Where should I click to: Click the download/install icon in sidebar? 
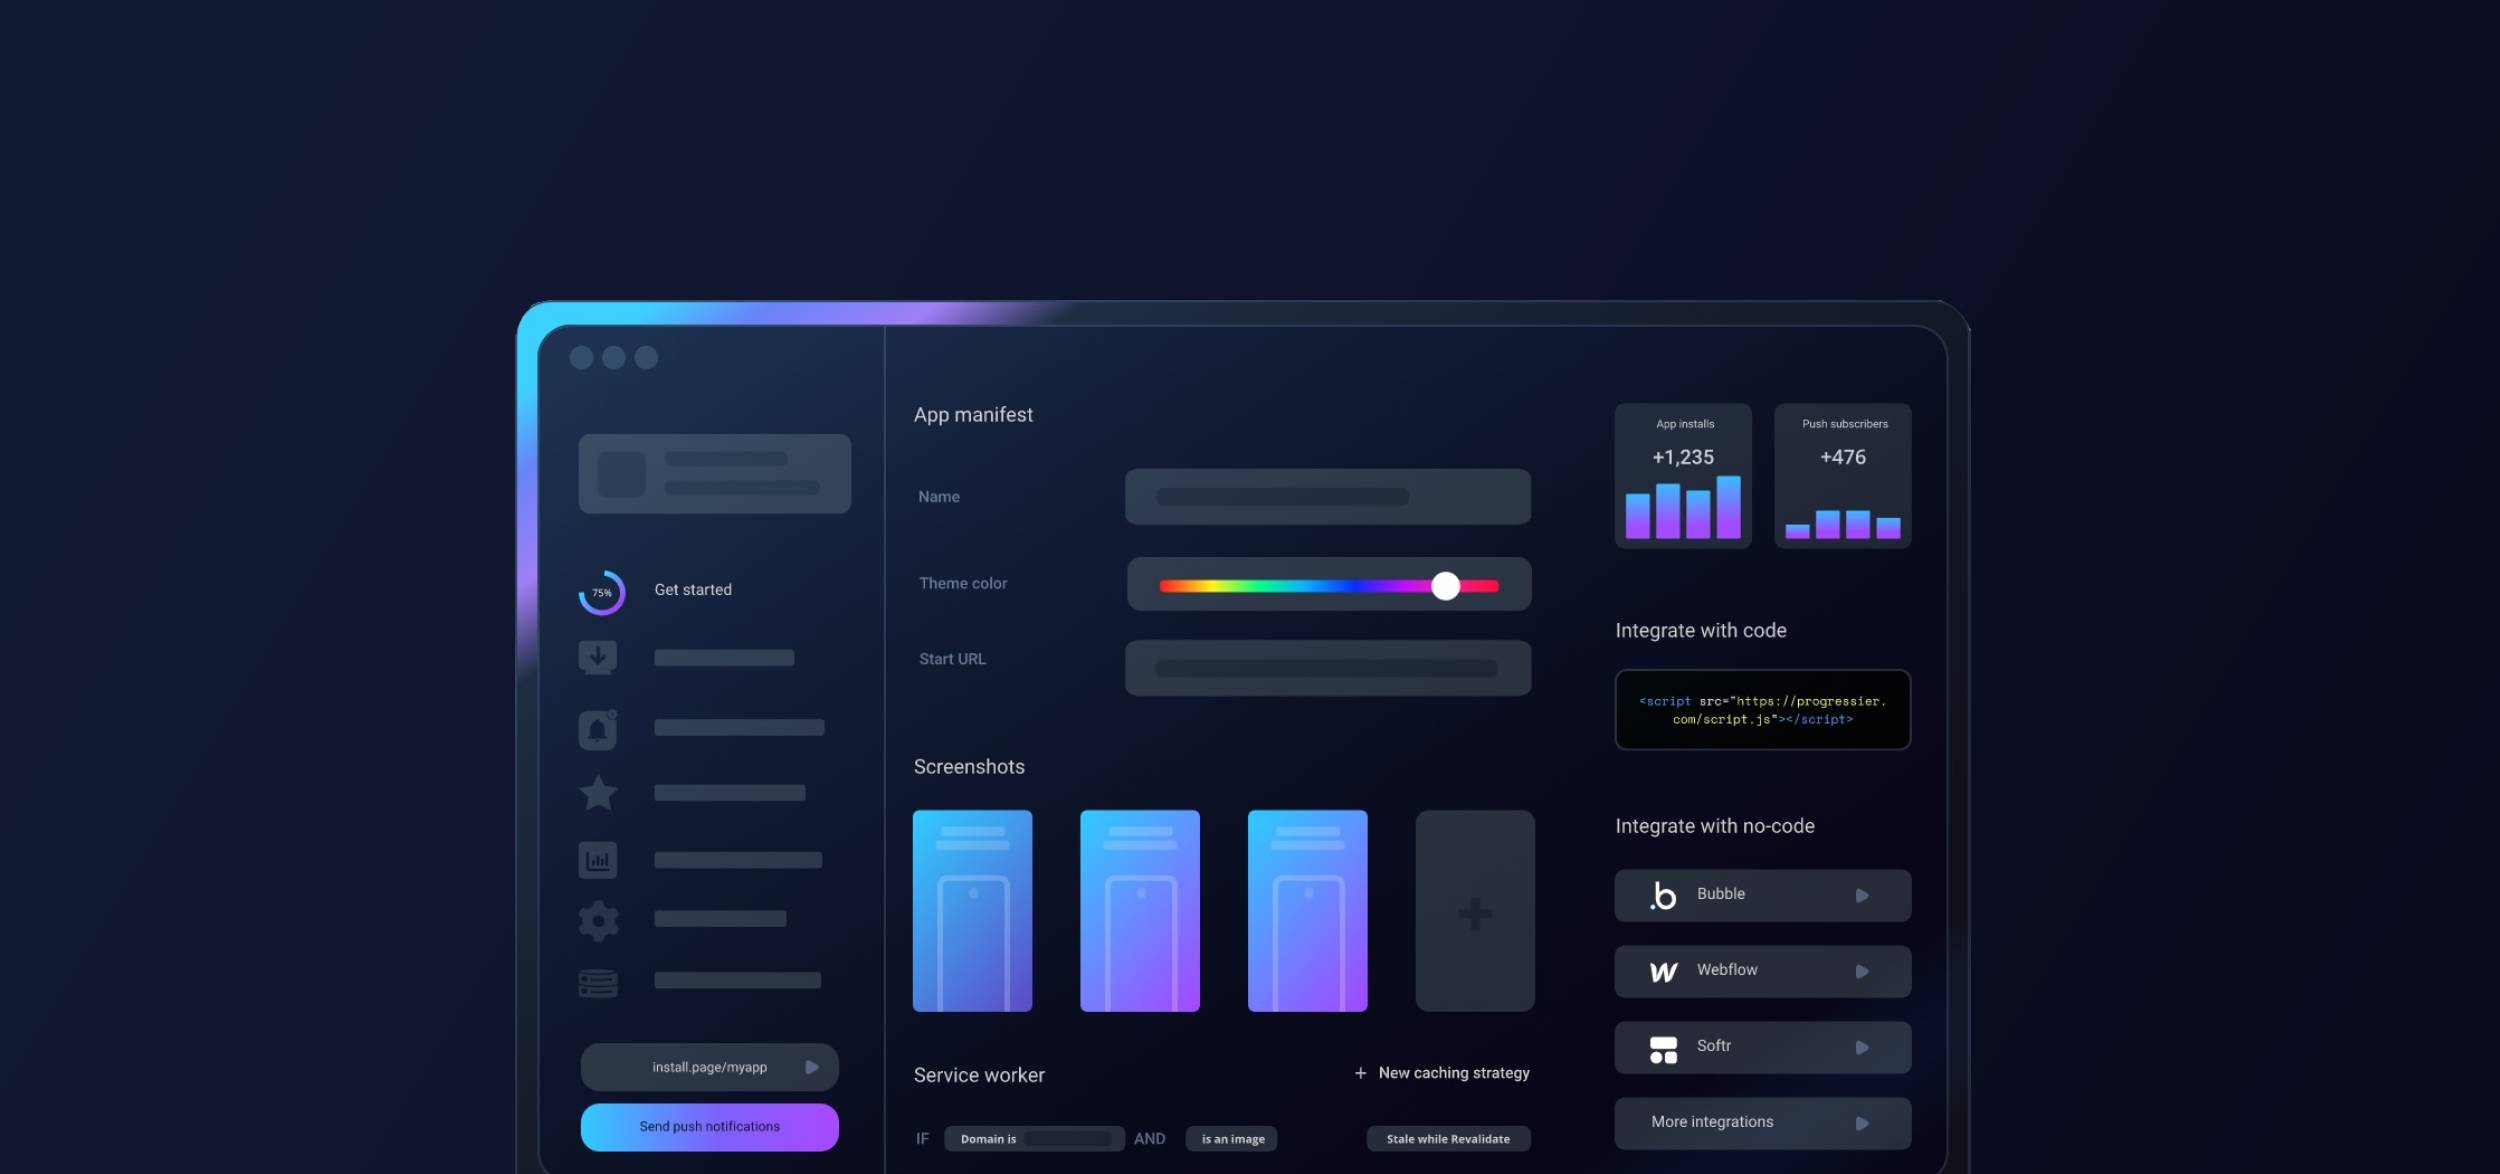[x=598, y=656]
